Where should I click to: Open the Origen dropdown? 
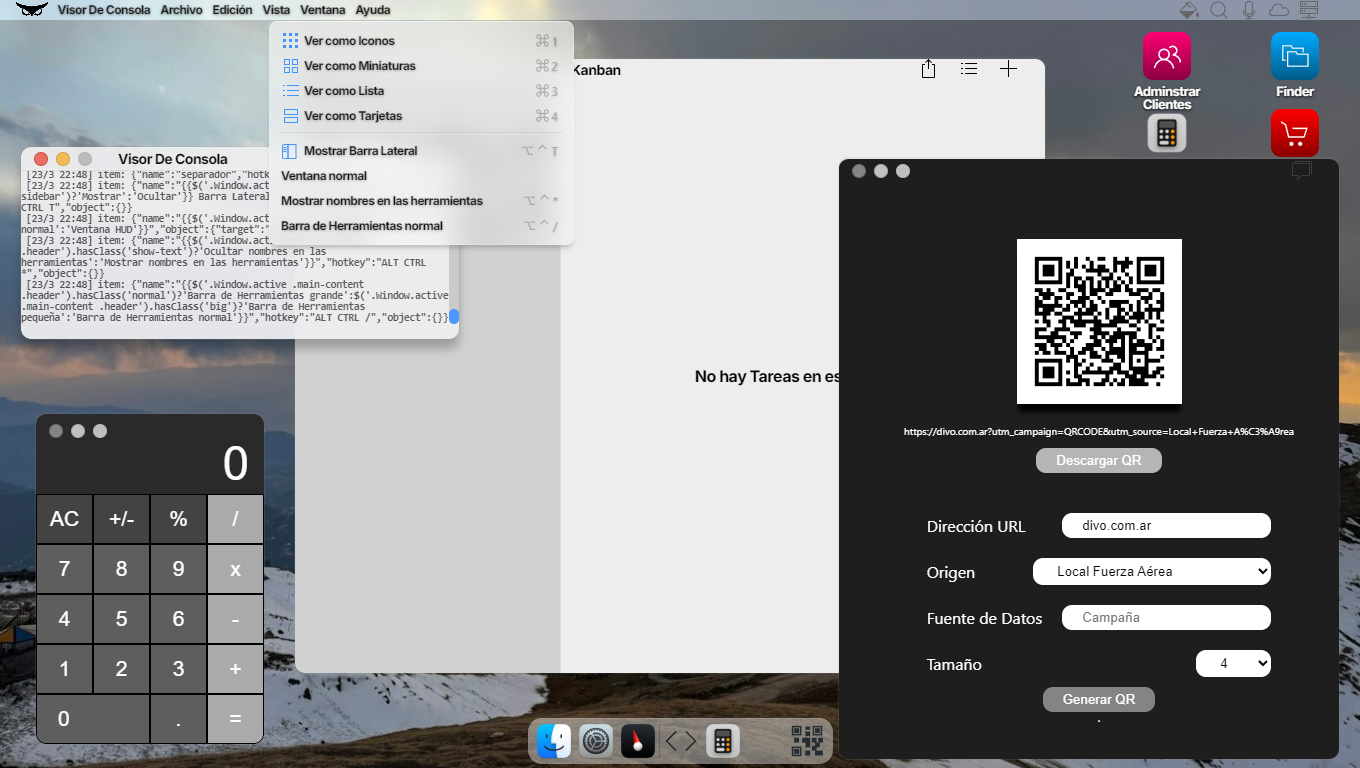click(1151, 572)
